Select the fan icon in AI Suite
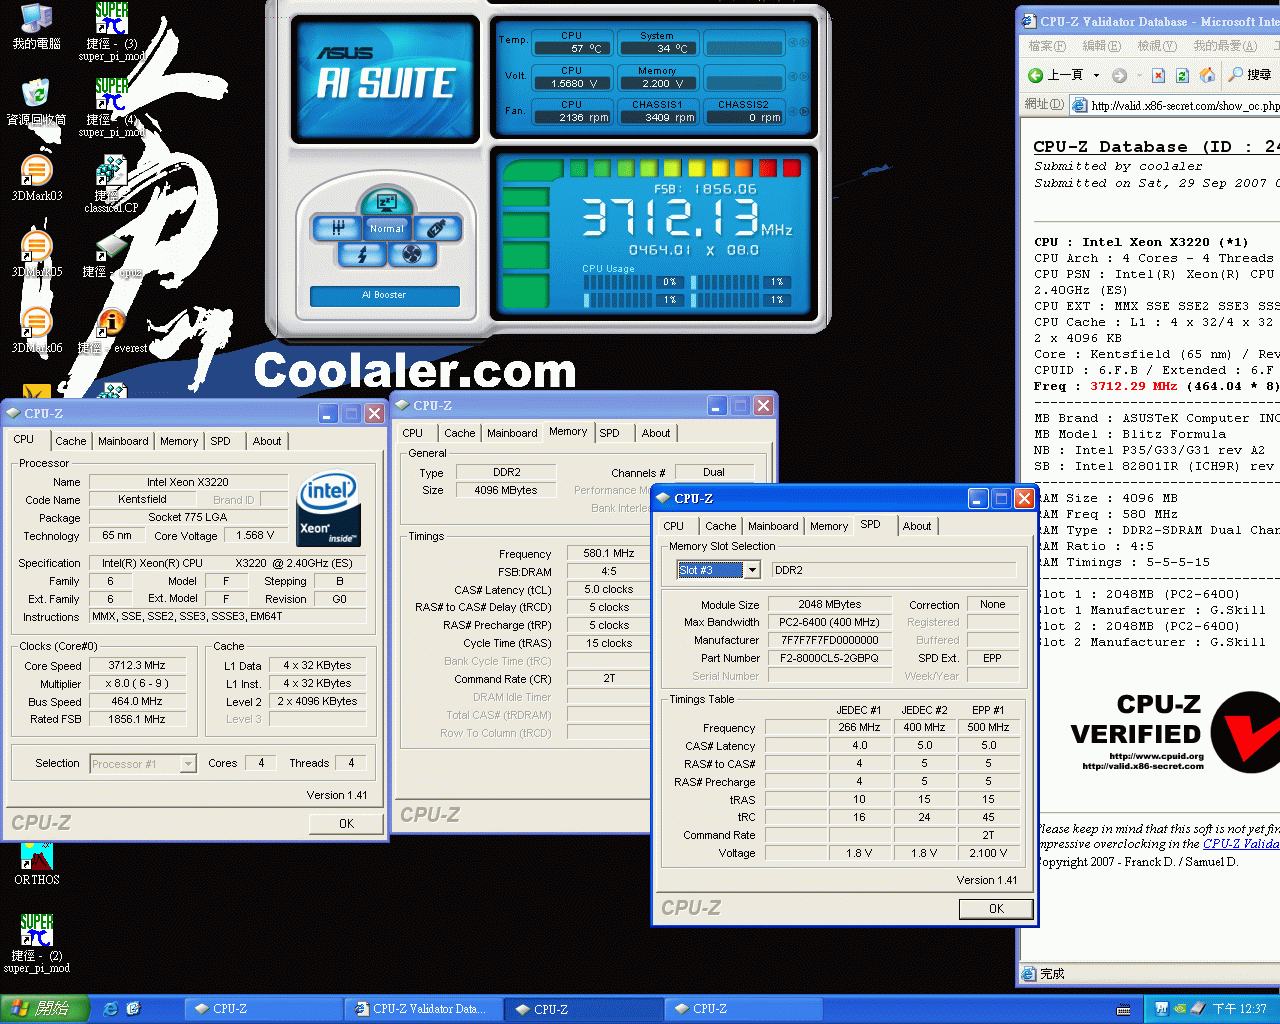 (x=412, y=254)
